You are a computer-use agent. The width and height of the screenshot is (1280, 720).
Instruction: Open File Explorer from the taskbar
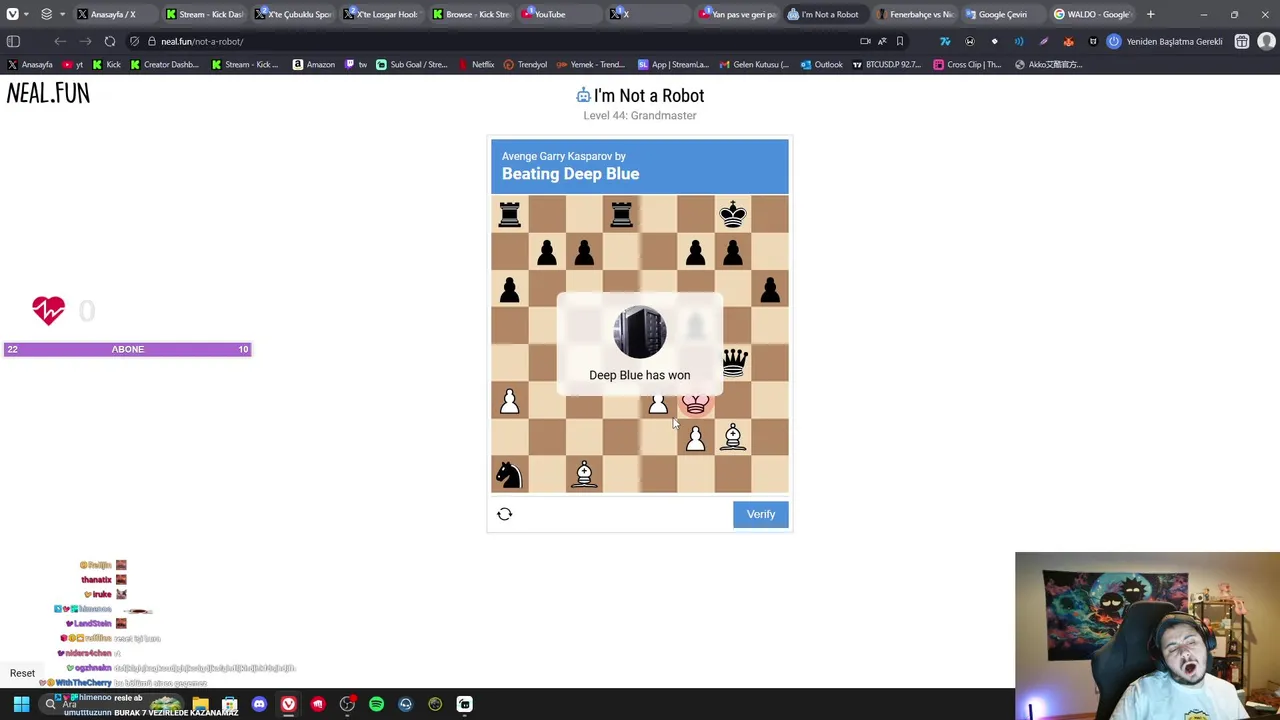[200, 704]
